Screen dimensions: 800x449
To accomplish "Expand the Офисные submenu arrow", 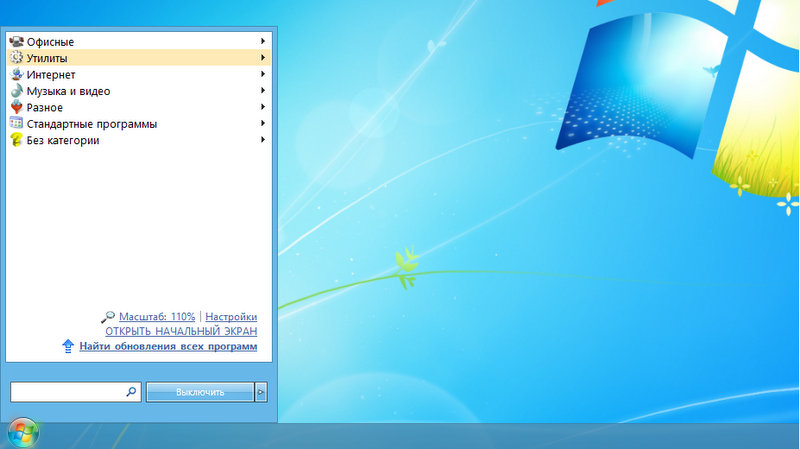I will click(263, 41).
